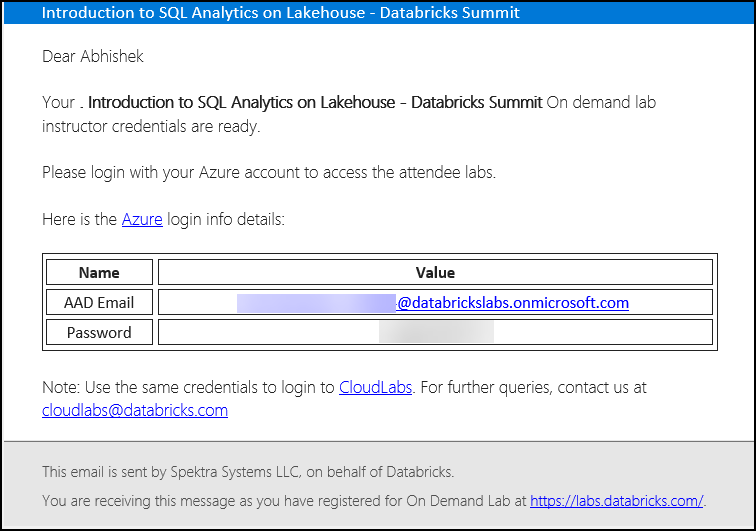
Task: Click the 'Dear Abhishek' greeting
Action: pyautogui.click(x=93, y=56)
